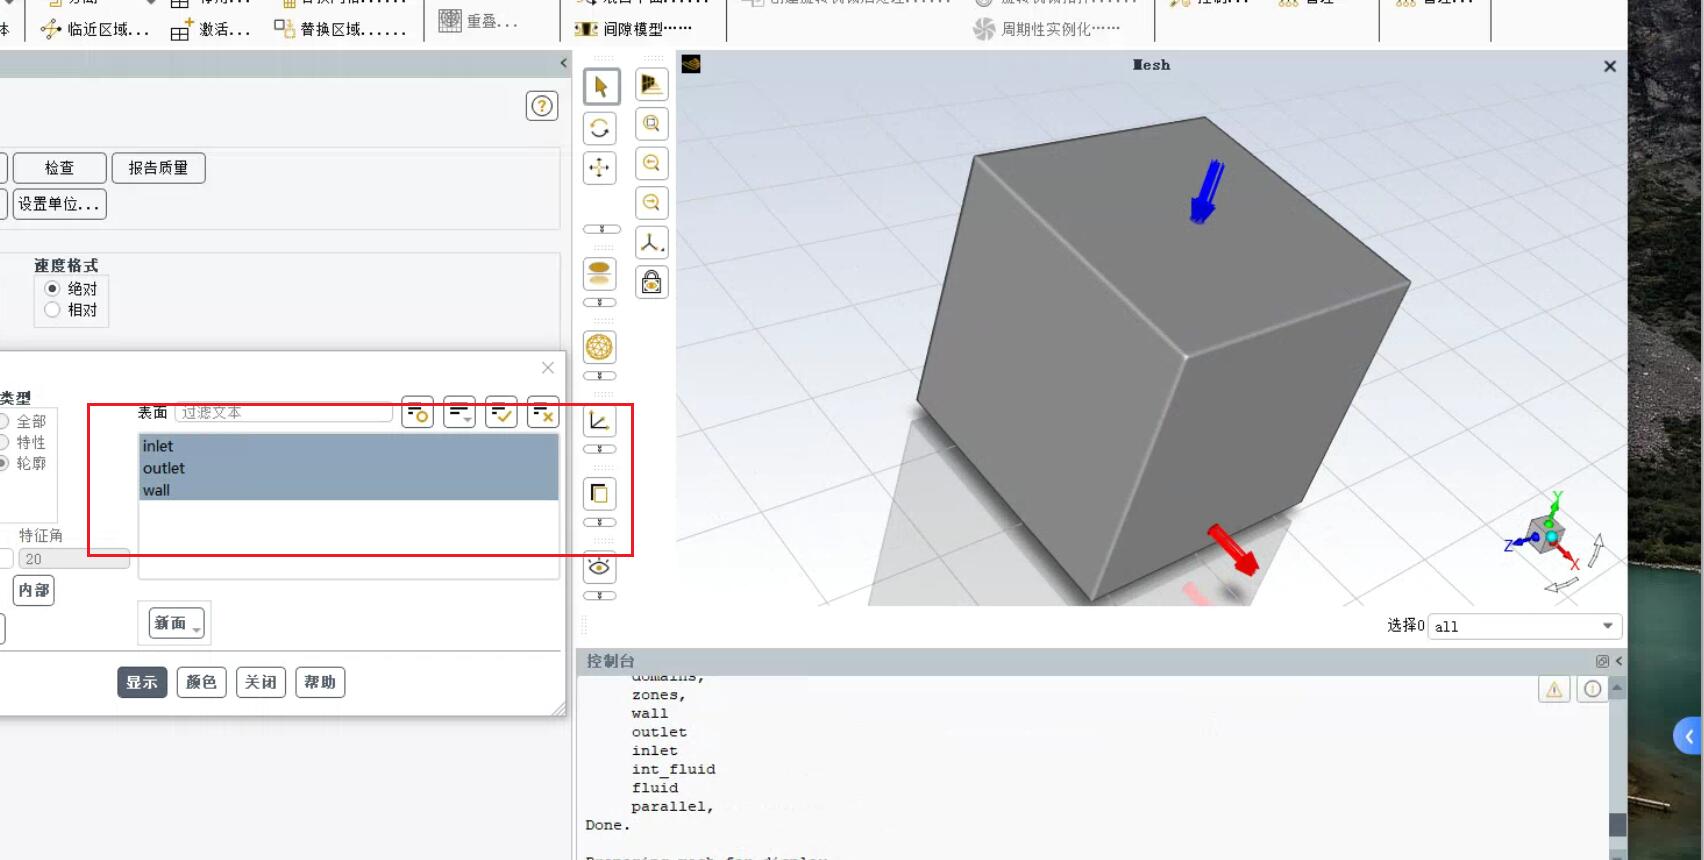Click the 过滤文本 surface filter field

point(284,412)
